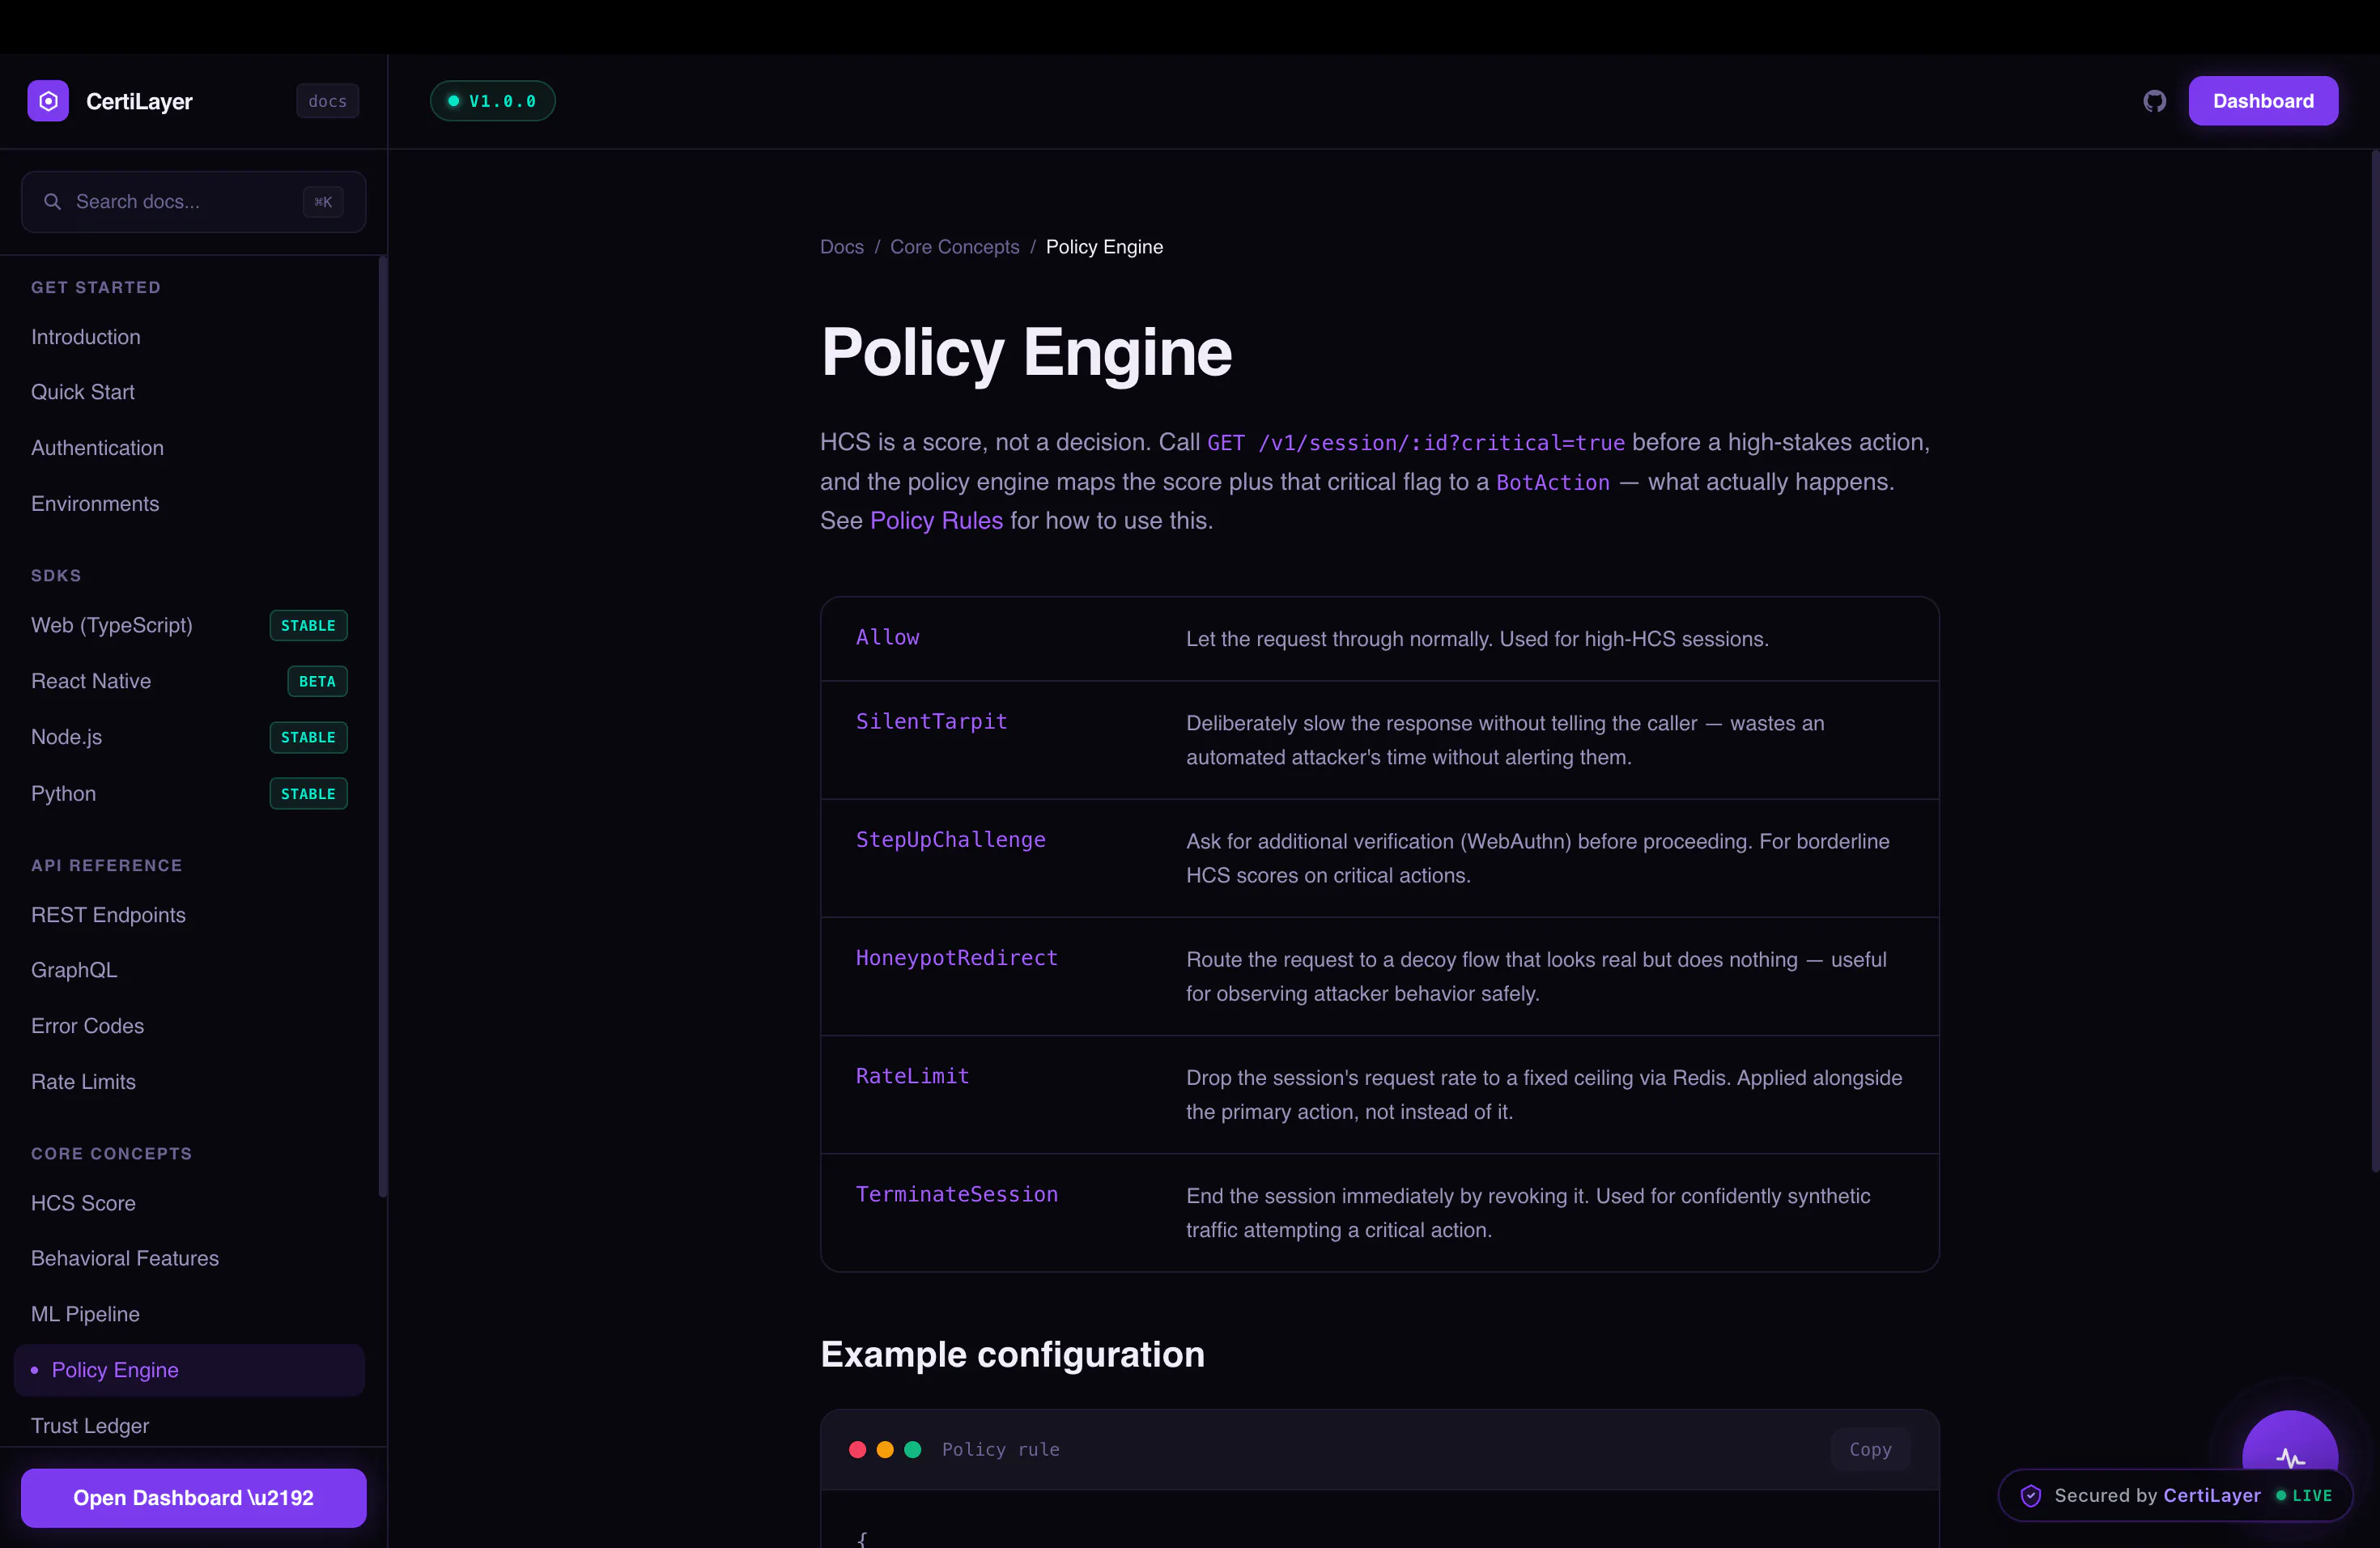
Task: Click the main page scrollbar
Action: [2375, 660]
